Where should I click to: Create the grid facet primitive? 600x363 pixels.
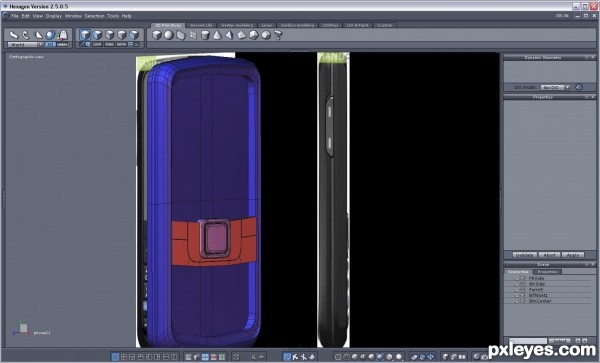pos(193,35)
